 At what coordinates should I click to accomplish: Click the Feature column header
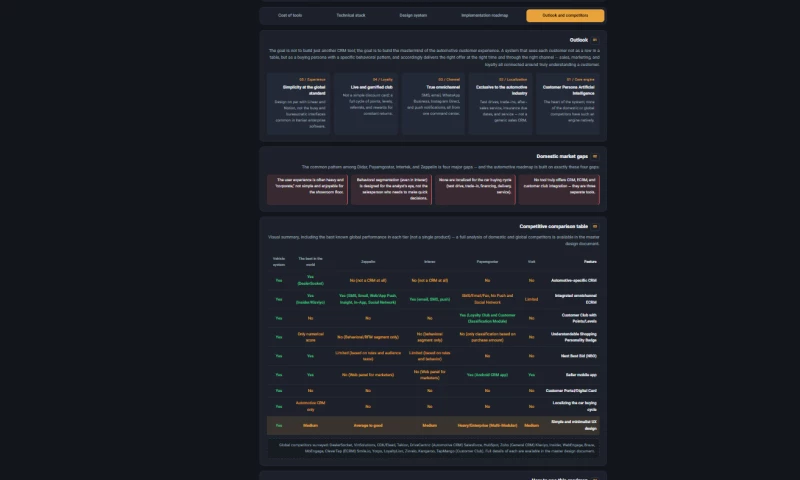click(x=590, y=262)
